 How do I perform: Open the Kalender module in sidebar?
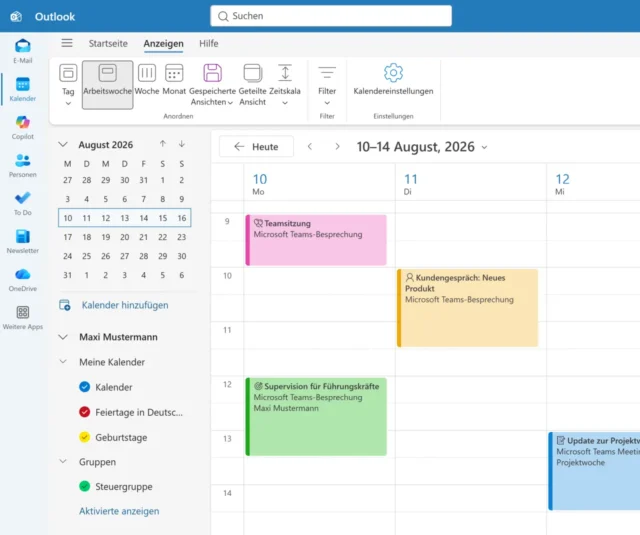tap(22, 89)
